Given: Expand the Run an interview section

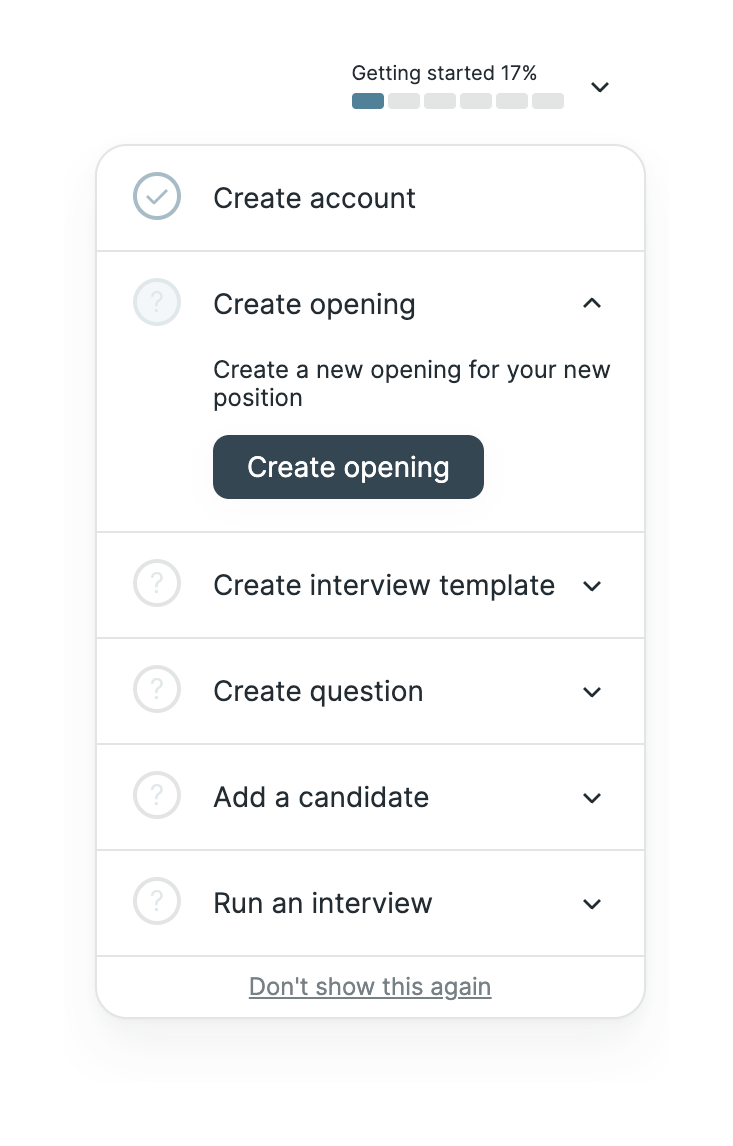Looking at the screenshot, I should [592, 903].
